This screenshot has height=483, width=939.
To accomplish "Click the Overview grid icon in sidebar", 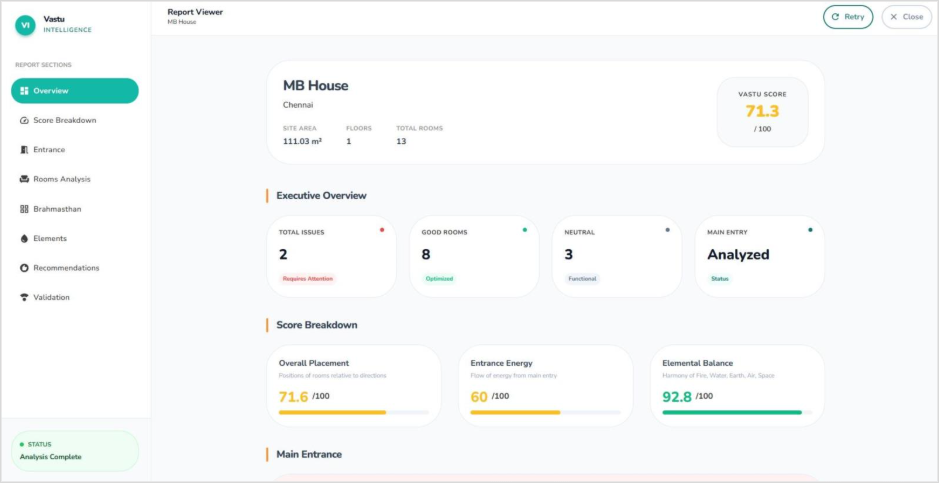I will coord(24,91).
